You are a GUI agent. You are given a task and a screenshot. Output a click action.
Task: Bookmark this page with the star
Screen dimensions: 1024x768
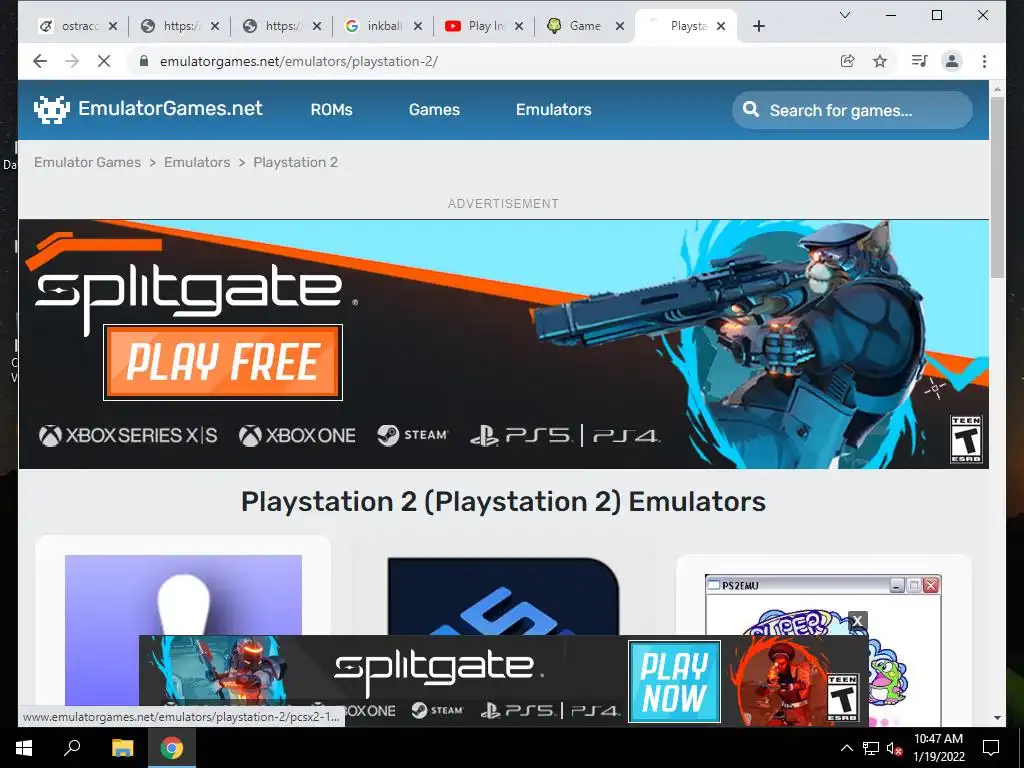click(x=880, y=61)
